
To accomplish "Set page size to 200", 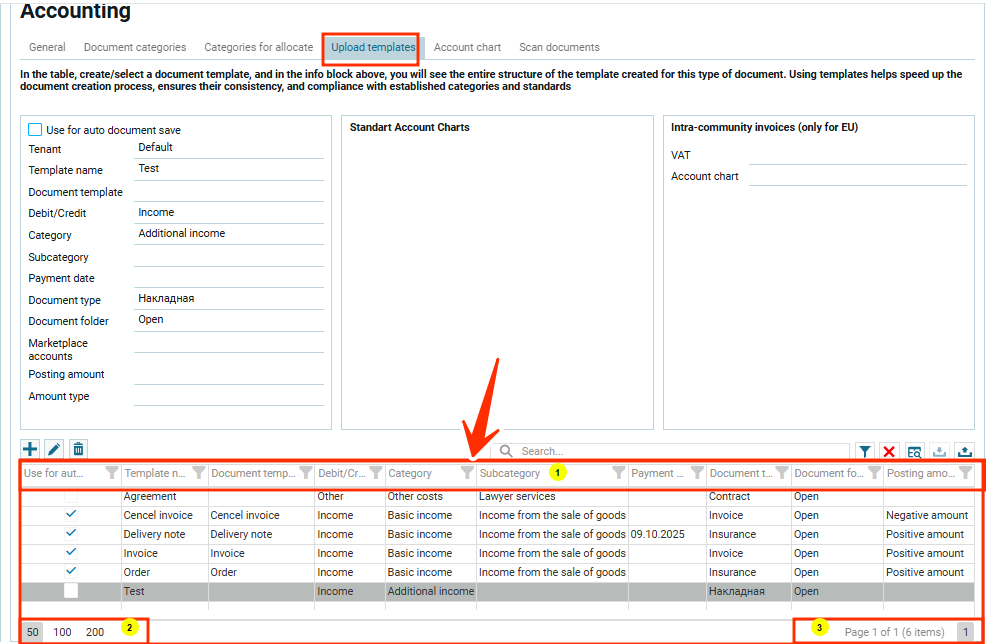I will 95,632.
